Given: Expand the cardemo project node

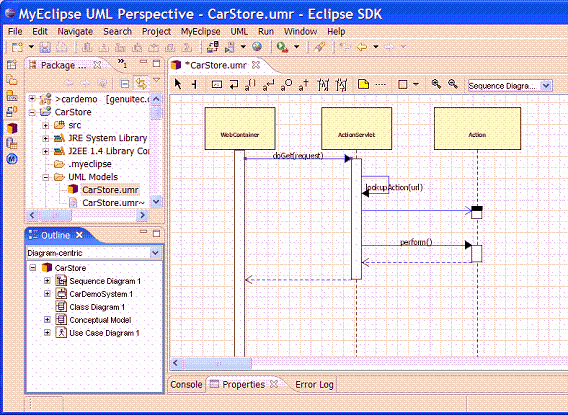Looking at the screenshot, I should point(32,98).
